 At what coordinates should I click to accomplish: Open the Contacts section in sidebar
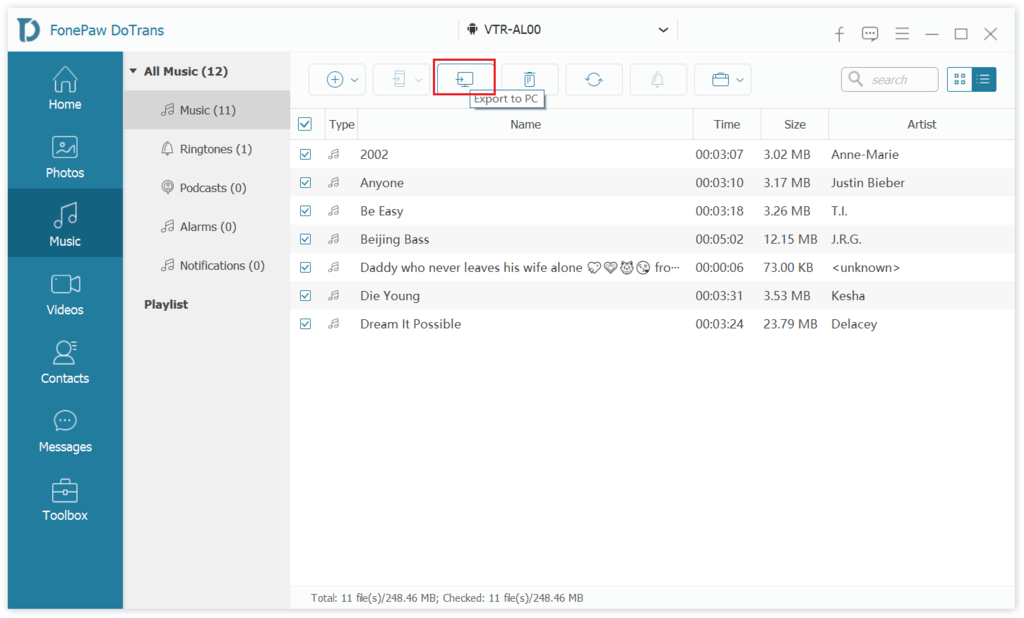point(65,362)
